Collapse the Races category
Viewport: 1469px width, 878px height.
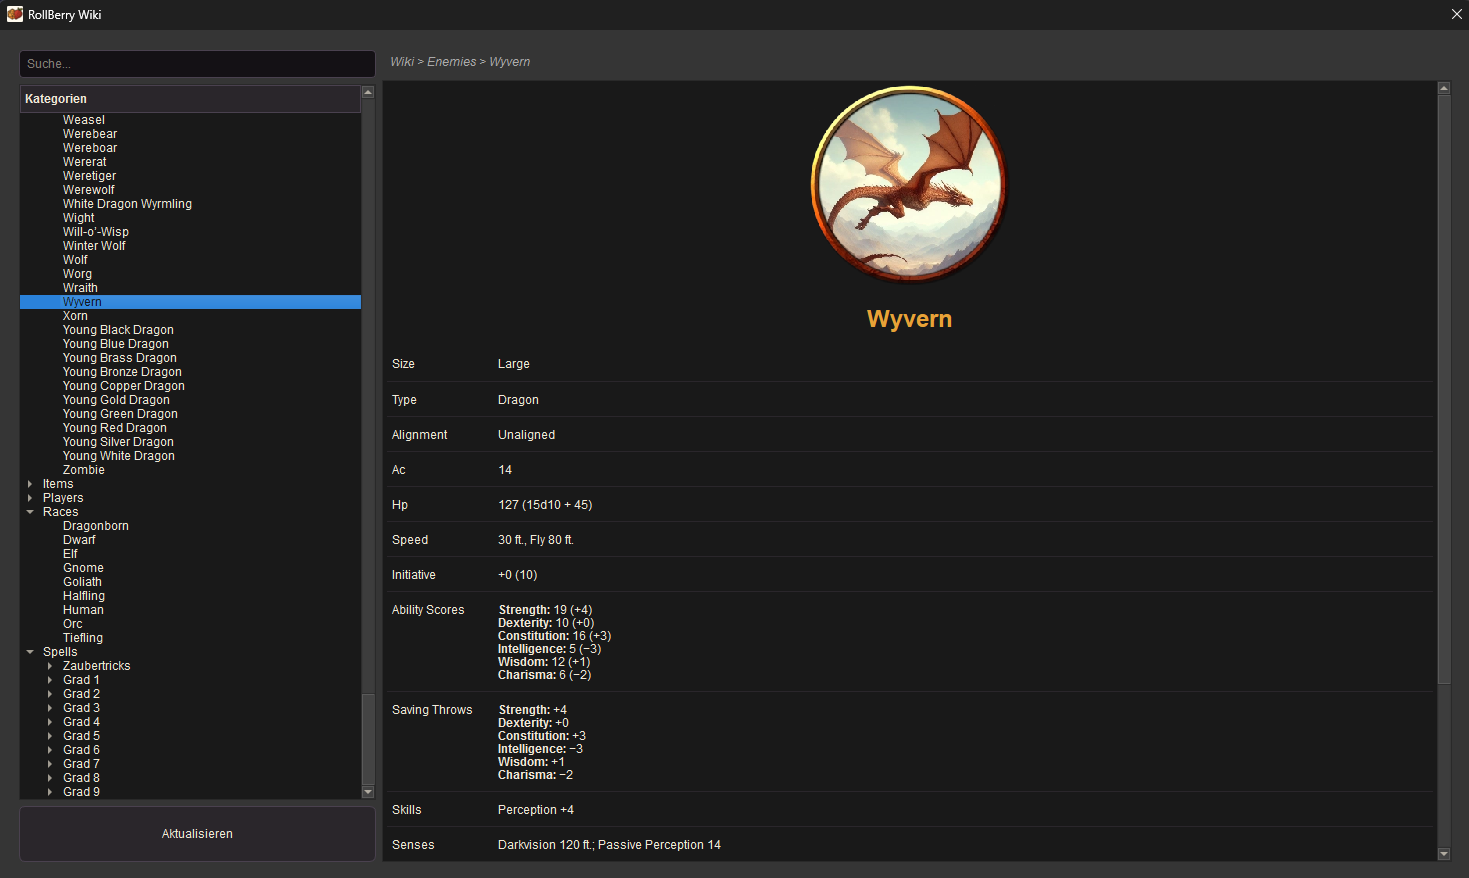[x=29, y=511]
